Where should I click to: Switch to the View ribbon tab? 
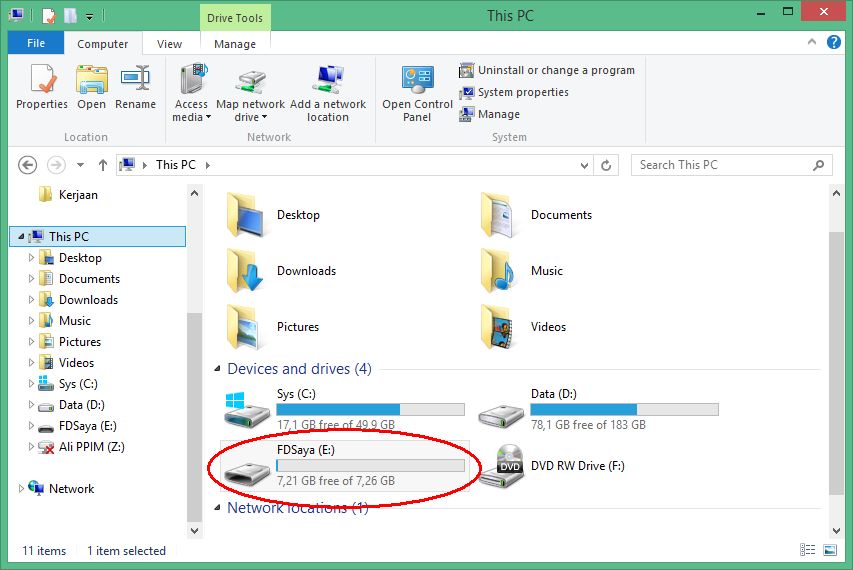[x=169, y=44]
